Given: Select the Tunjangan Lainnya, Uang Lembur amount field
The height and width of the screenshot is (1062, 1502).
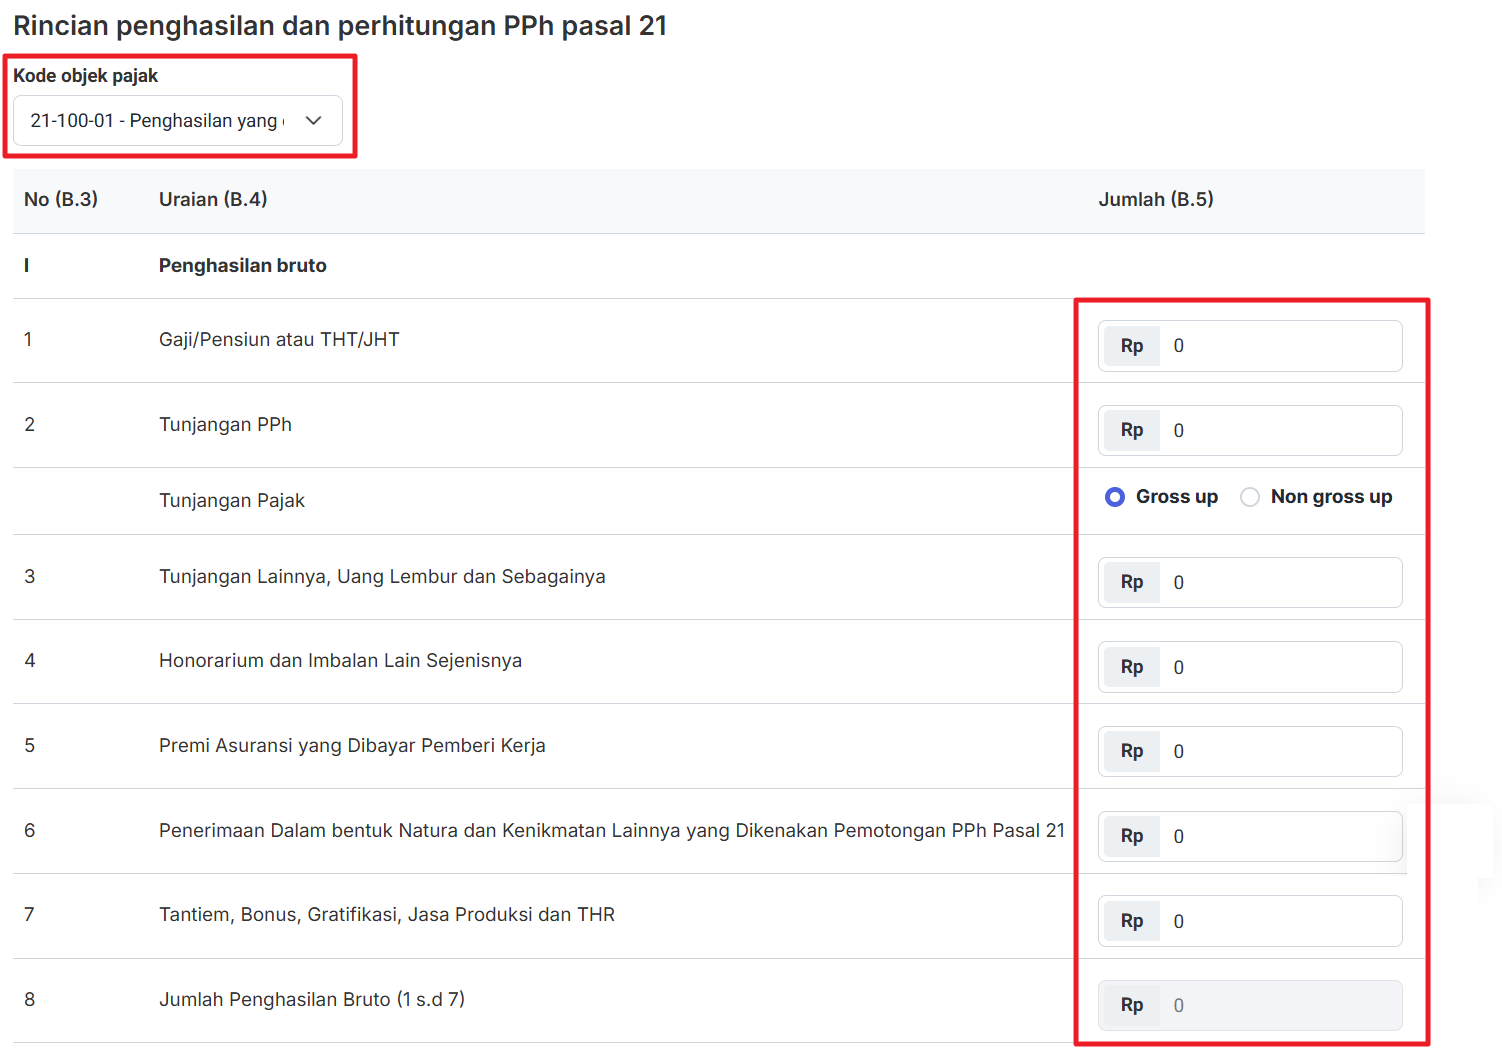Looking at the screenshot, I should pos(1279,583).
